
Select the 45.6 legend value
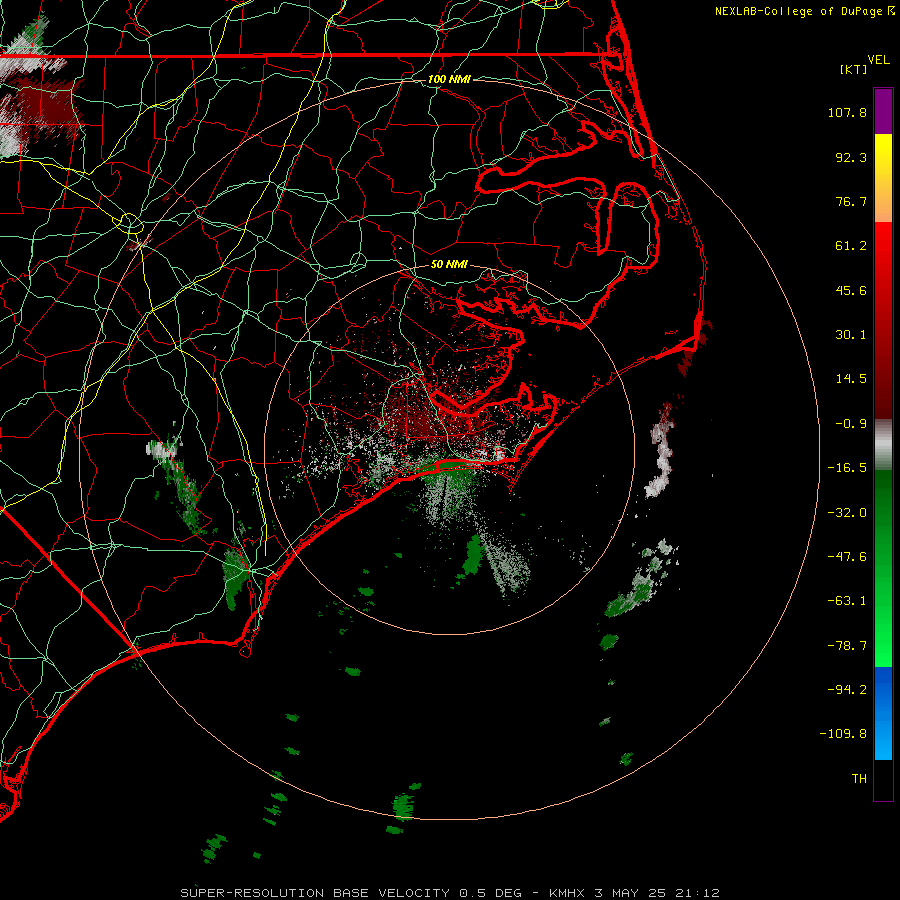pyautogui.click(x=851, y=290)
